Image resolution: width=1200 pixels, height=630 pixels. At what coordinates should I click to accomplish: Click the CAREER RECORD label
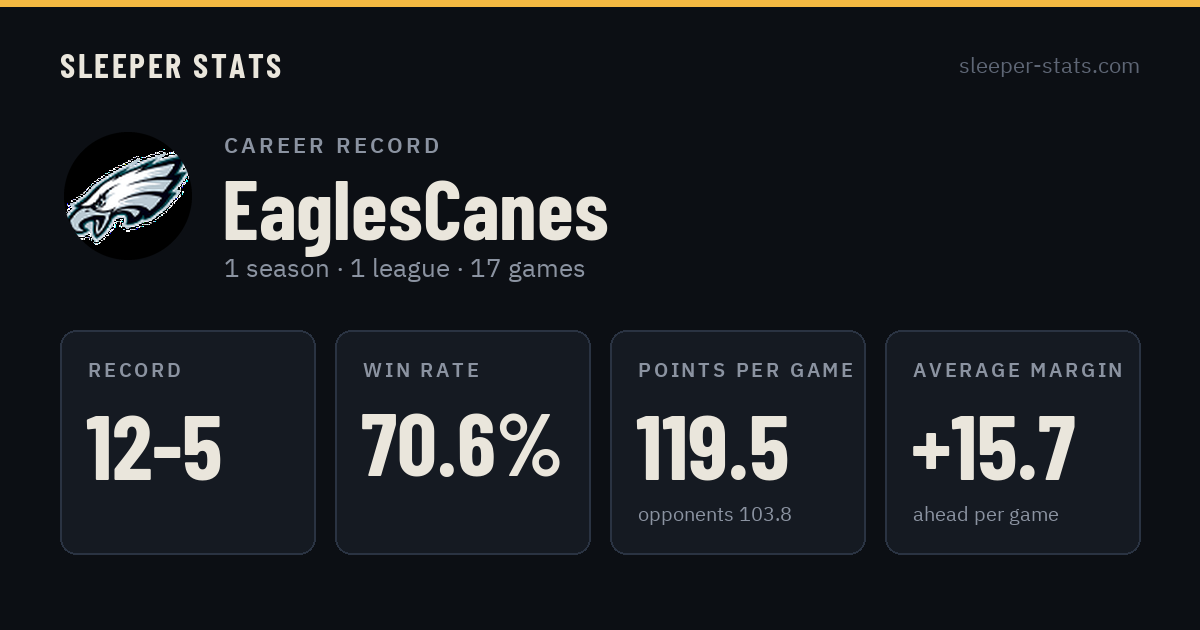(x=333, y=146)
